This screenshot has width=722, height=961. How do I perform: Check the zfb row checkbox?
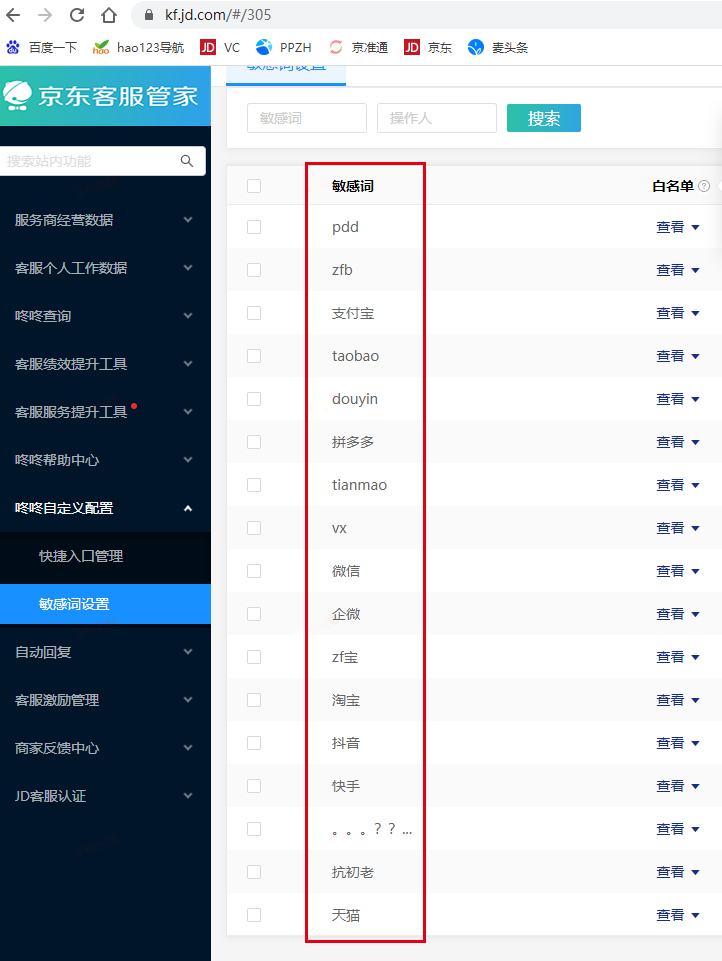coord(254,270)
